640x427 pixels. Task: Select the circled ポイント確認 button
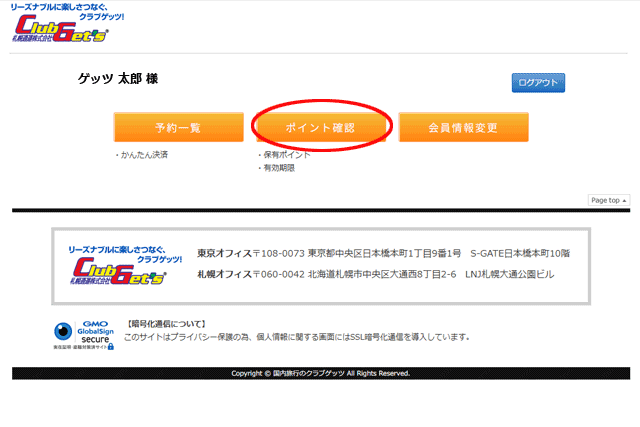click(320, 128)
